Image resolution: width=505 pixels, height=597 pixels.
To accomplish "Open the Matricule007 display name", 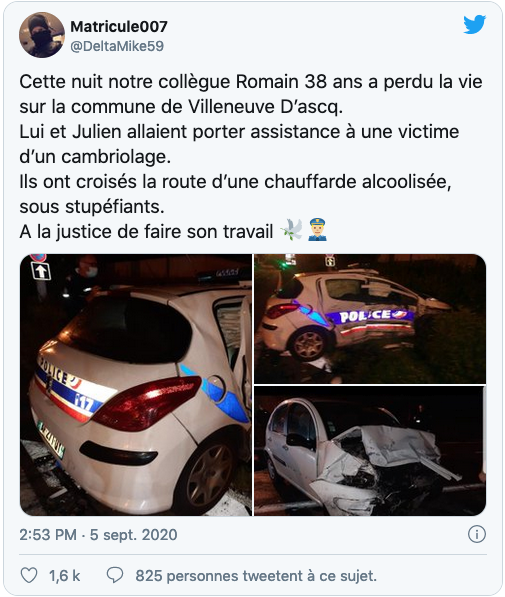I will coord(119,27).
